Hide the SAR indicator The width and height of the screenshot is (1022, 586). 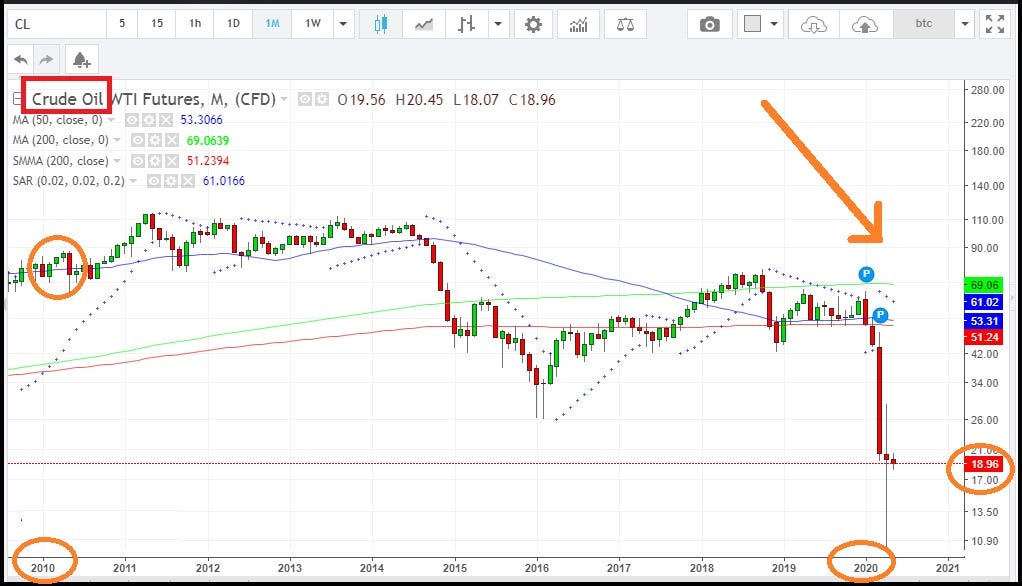click(153, 181)
